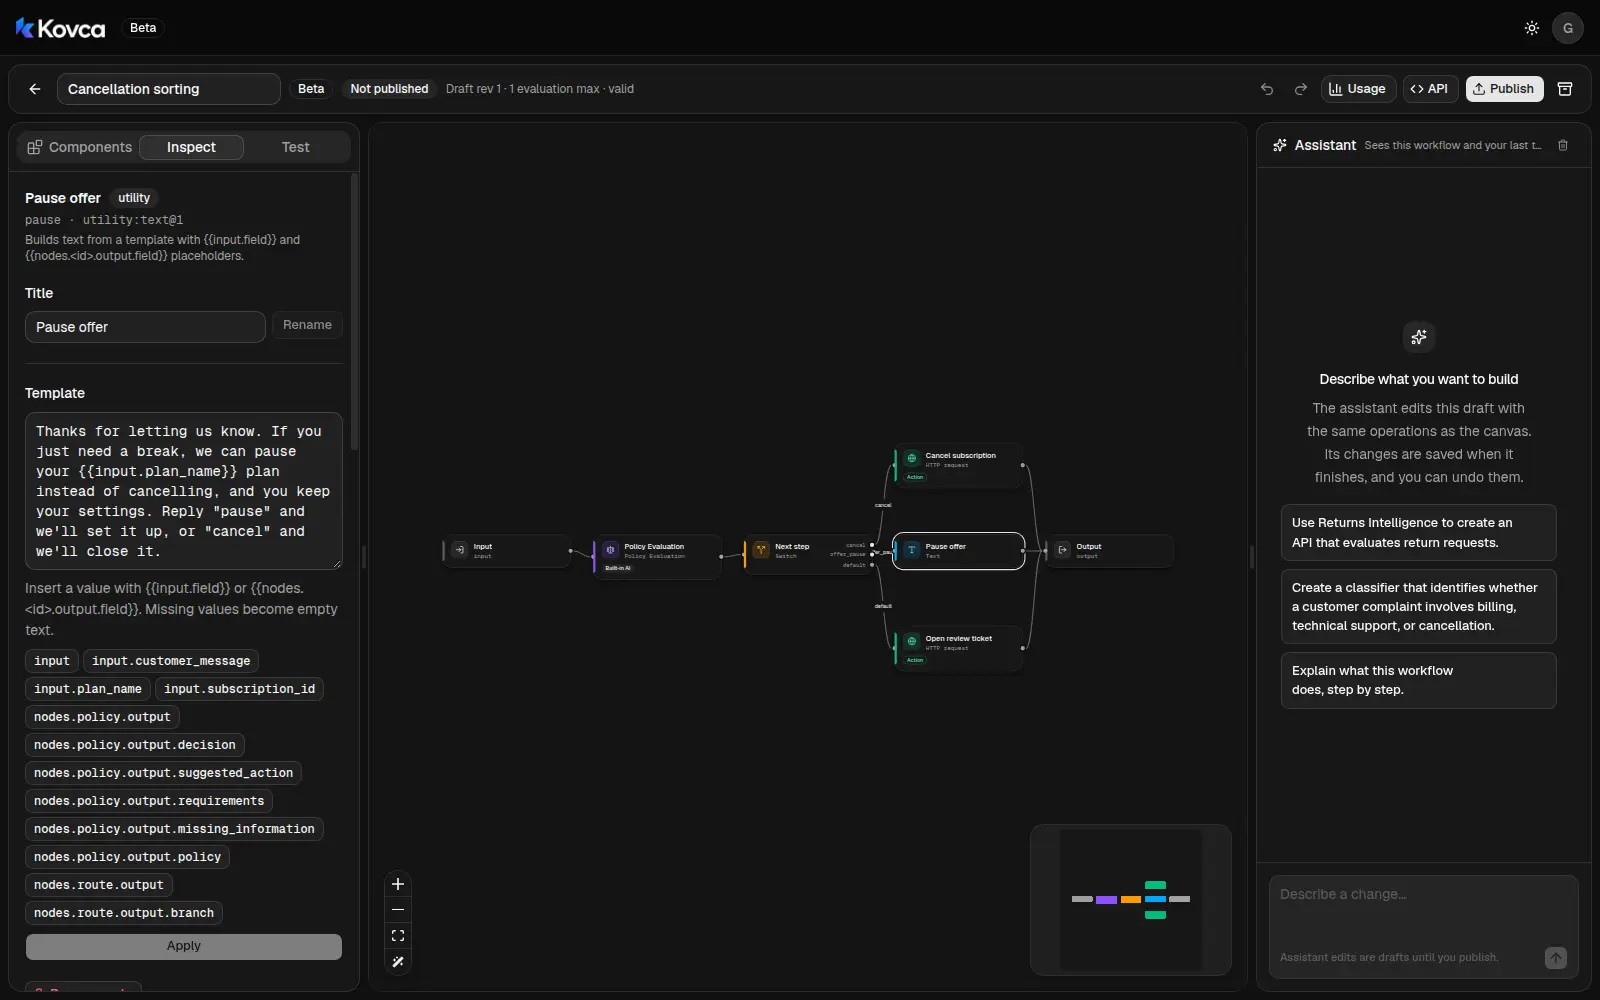The height and width of the screenshot is (1000, 1600).
Task: Click the Pause offer title field
Action: pos(145,327)
